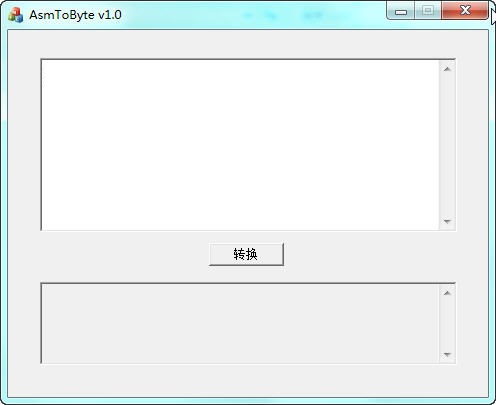
Task: Click the 转换 convert button
Action: pos(246,254)
